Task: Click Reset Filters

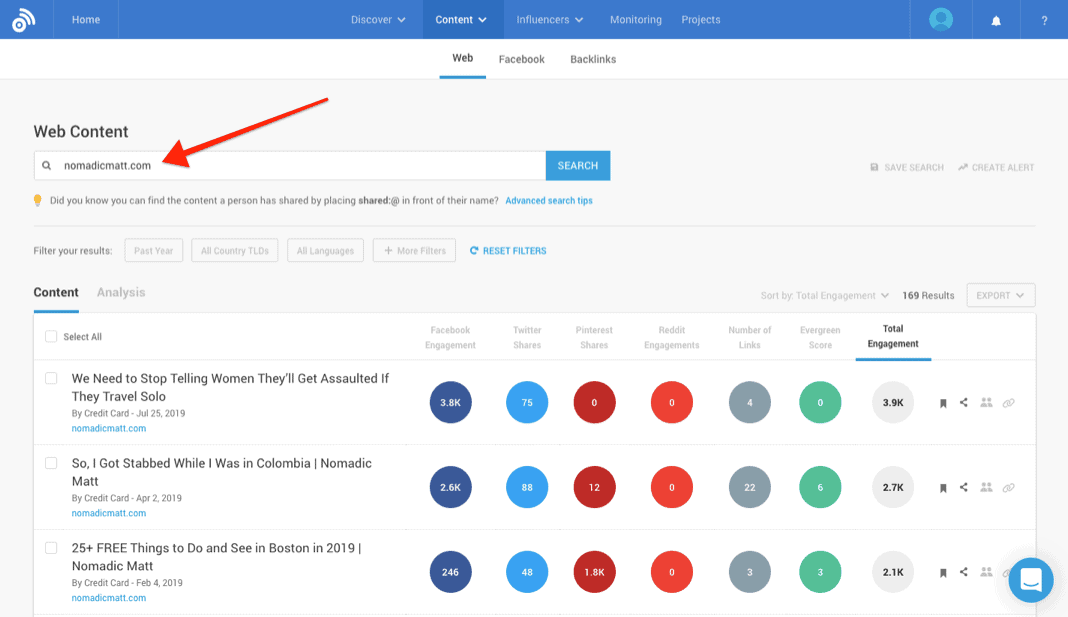Action: (508, 251)
